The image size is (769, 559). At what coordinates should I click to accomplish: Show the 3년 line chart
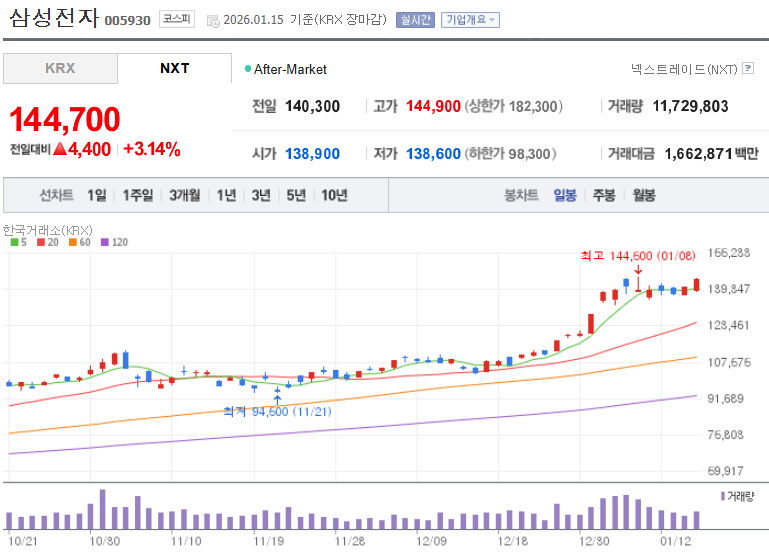point(261,195)
